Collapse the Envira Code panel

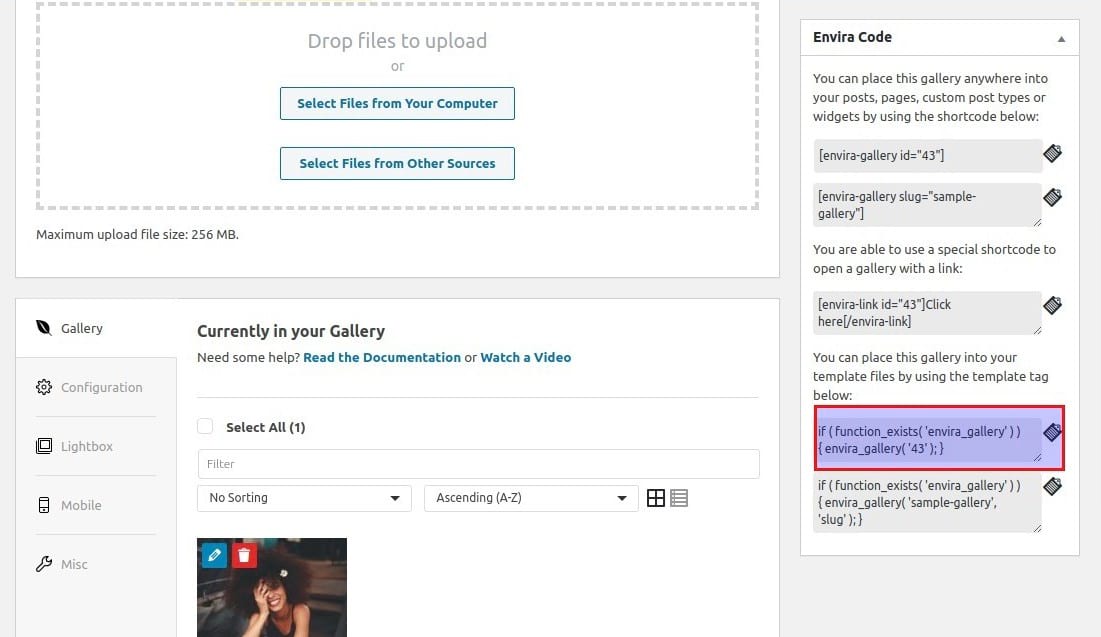tap(1061, 38)
